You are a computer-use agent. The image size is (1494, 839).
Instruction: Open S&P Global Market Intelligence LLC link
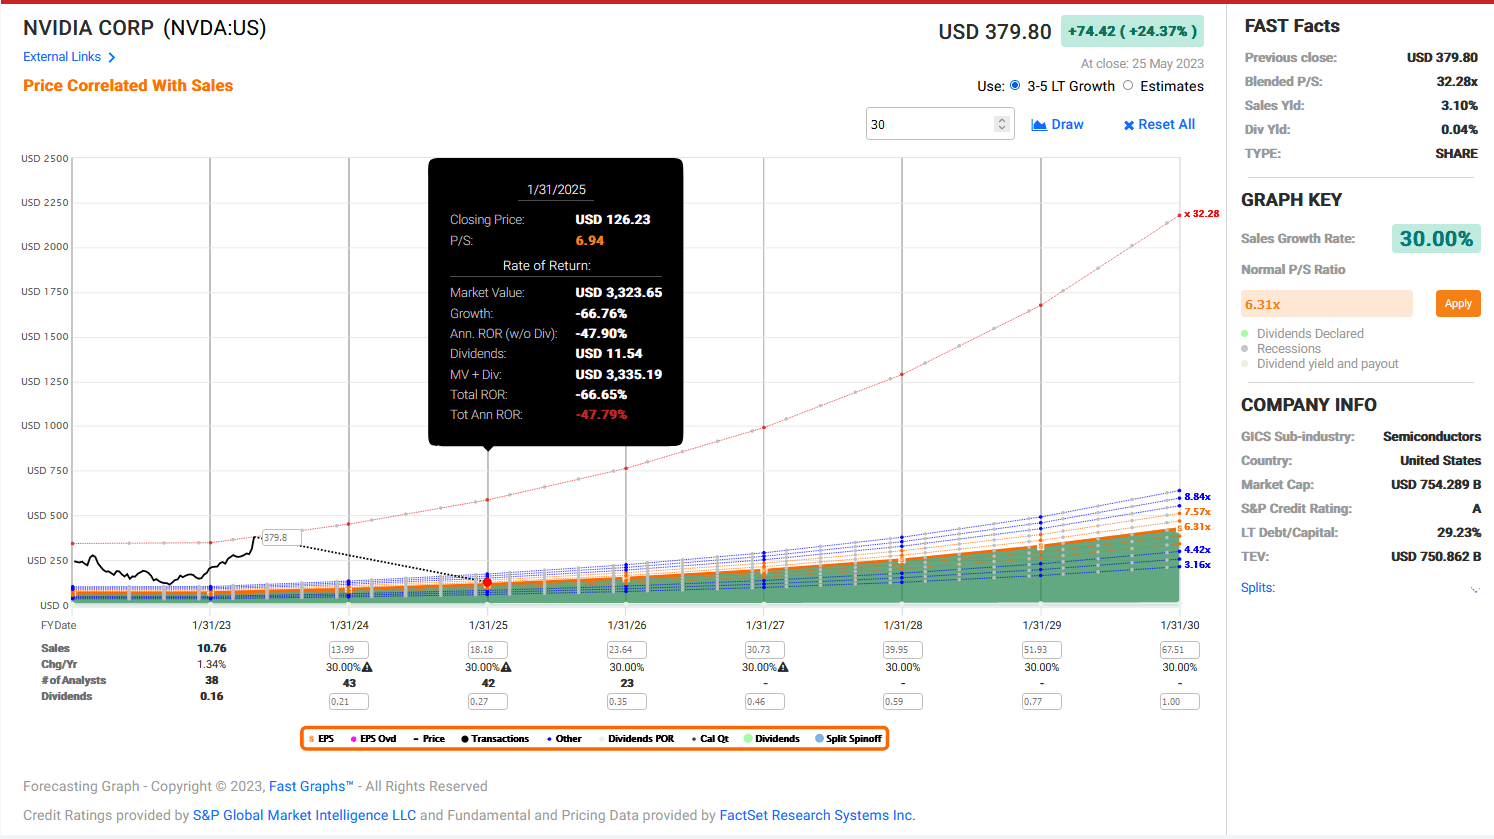[304, 815]
